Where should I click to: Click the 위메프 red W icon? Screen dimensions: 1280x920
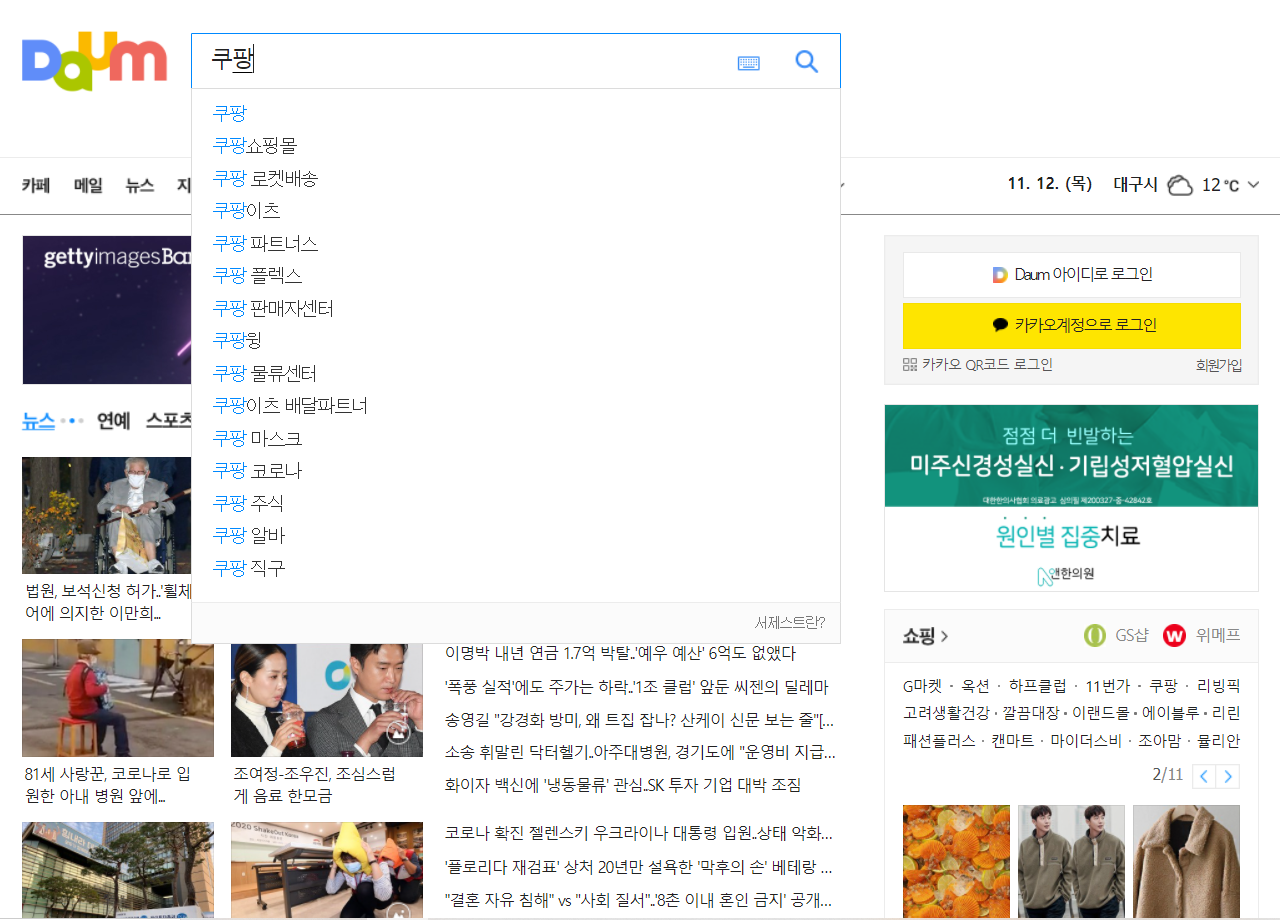click(1174, 635)
